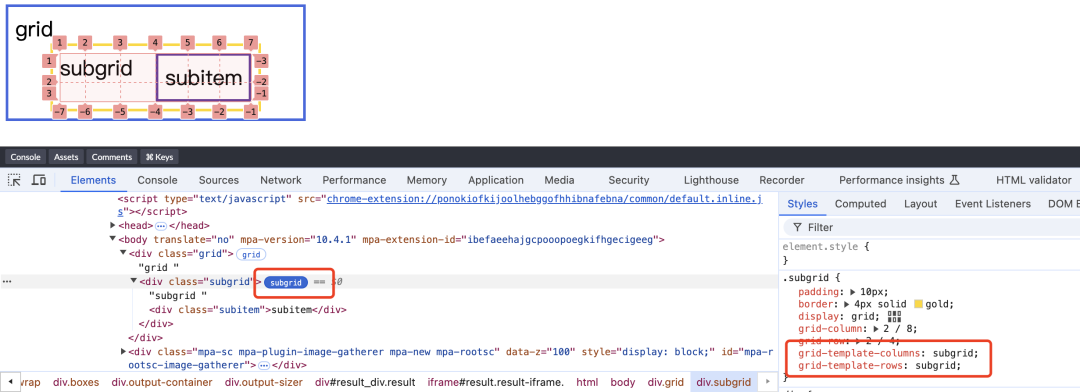
Task: Activate the inspect element picker icon
Action: [x=14, y=180]
